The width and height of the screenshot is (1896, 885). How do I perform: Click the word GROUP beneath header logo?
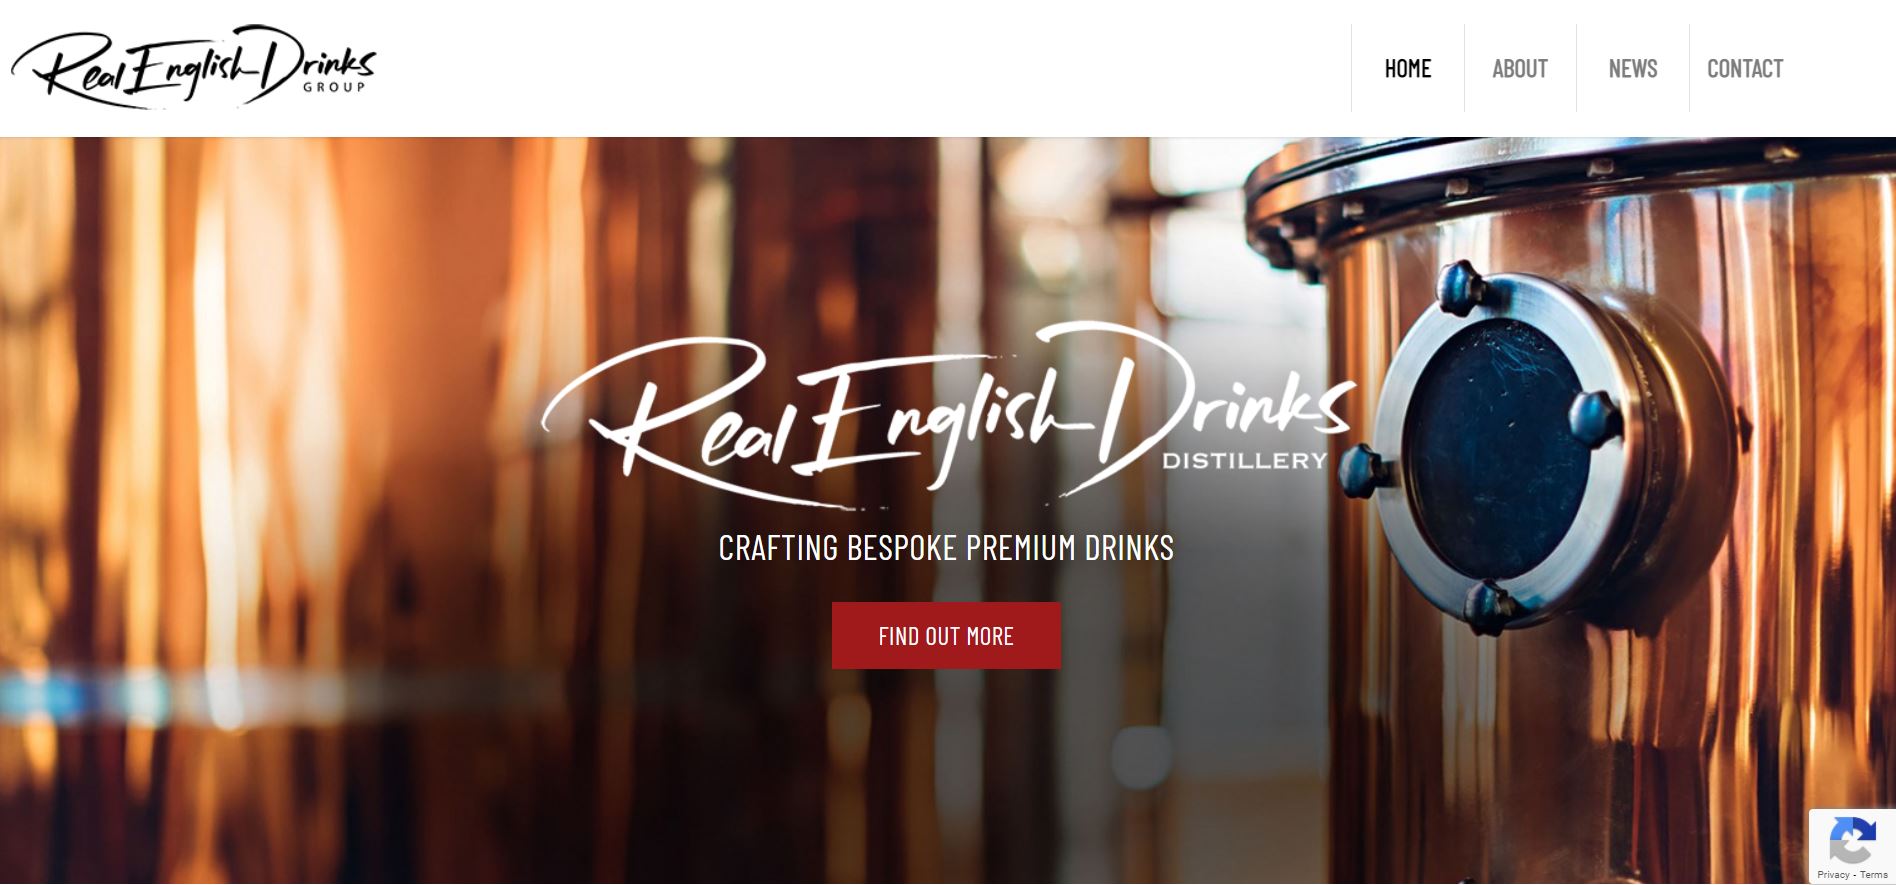tap(334, 88)
